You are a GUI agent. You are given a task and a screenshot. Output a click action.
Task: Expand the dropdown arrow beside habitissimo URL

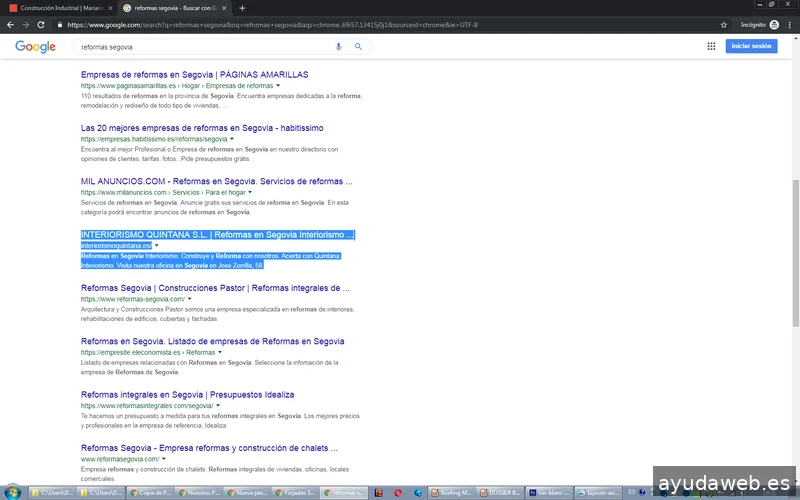click(233, 139)
